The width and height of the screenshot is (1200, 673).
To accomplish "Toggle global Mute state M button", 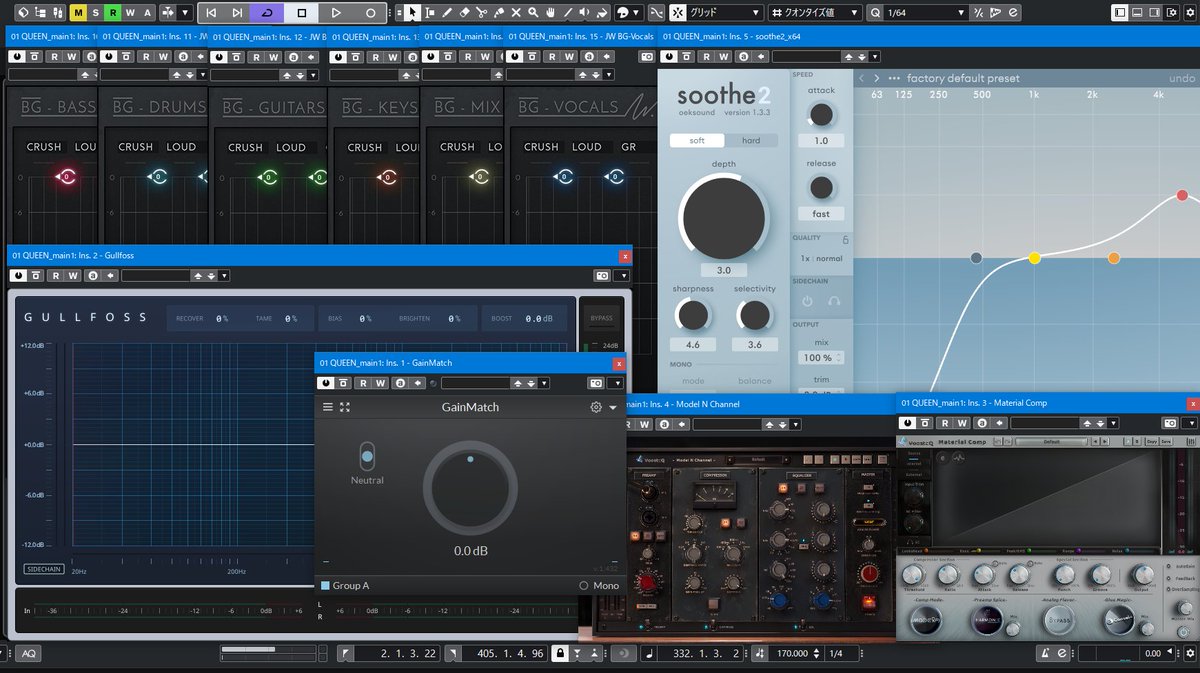I will 78,13.
